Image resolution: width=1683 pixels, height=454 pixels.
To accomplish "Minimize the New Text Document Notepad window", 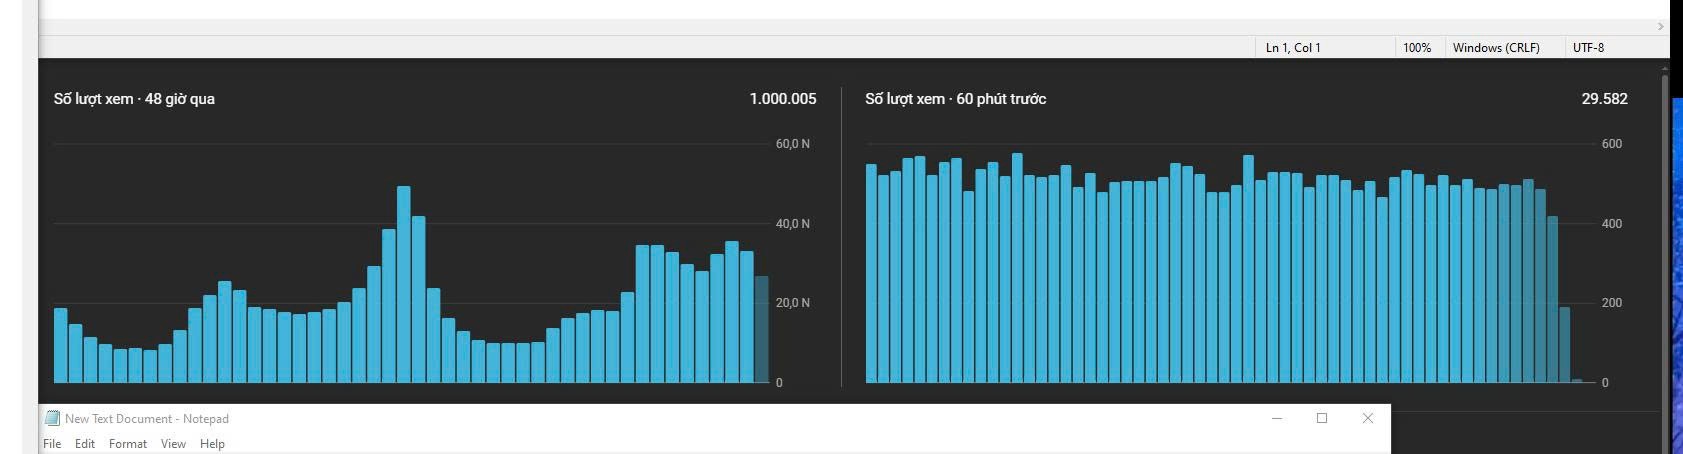I will 1276,418.
